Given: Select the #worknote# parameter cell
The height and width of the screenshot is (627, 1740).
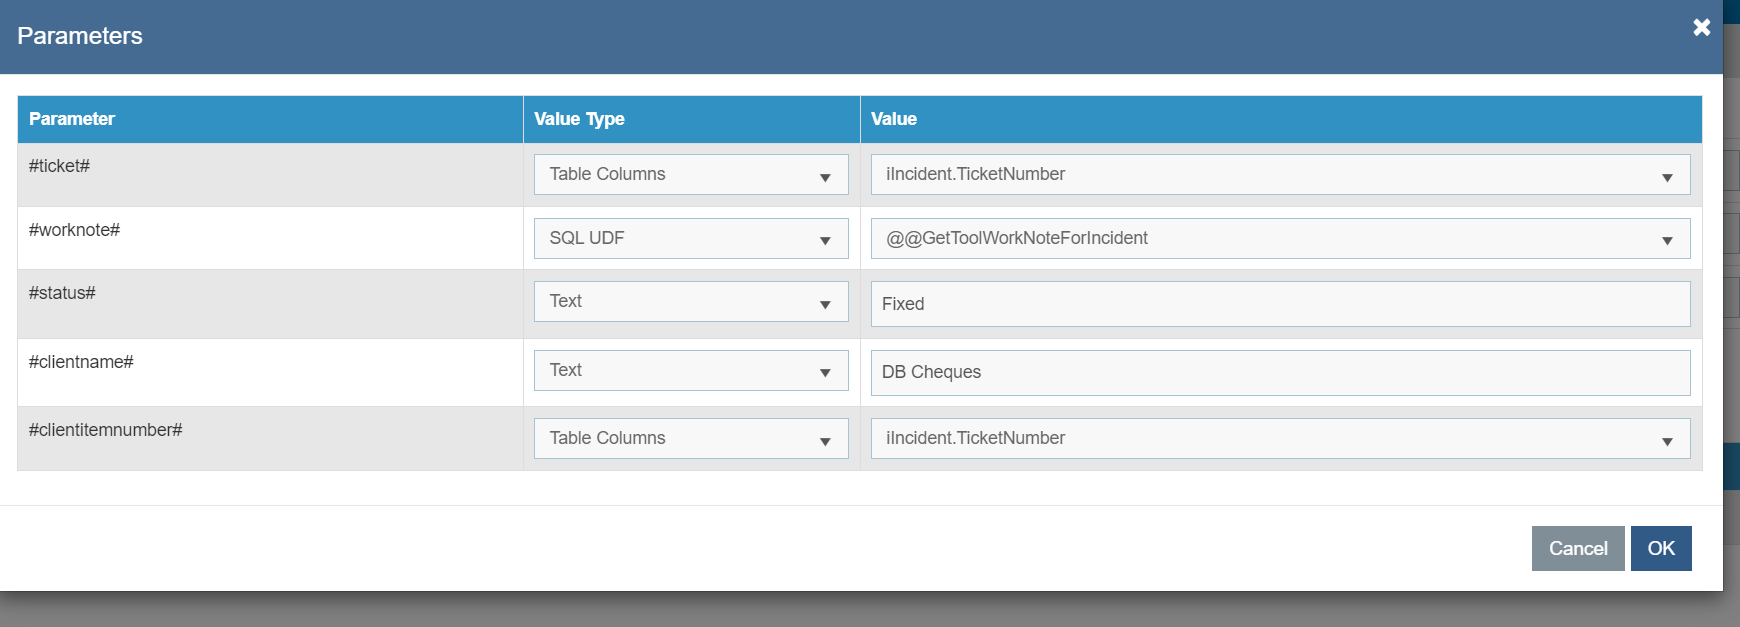Looking at the screenshot, I should [x=75, y=230].
